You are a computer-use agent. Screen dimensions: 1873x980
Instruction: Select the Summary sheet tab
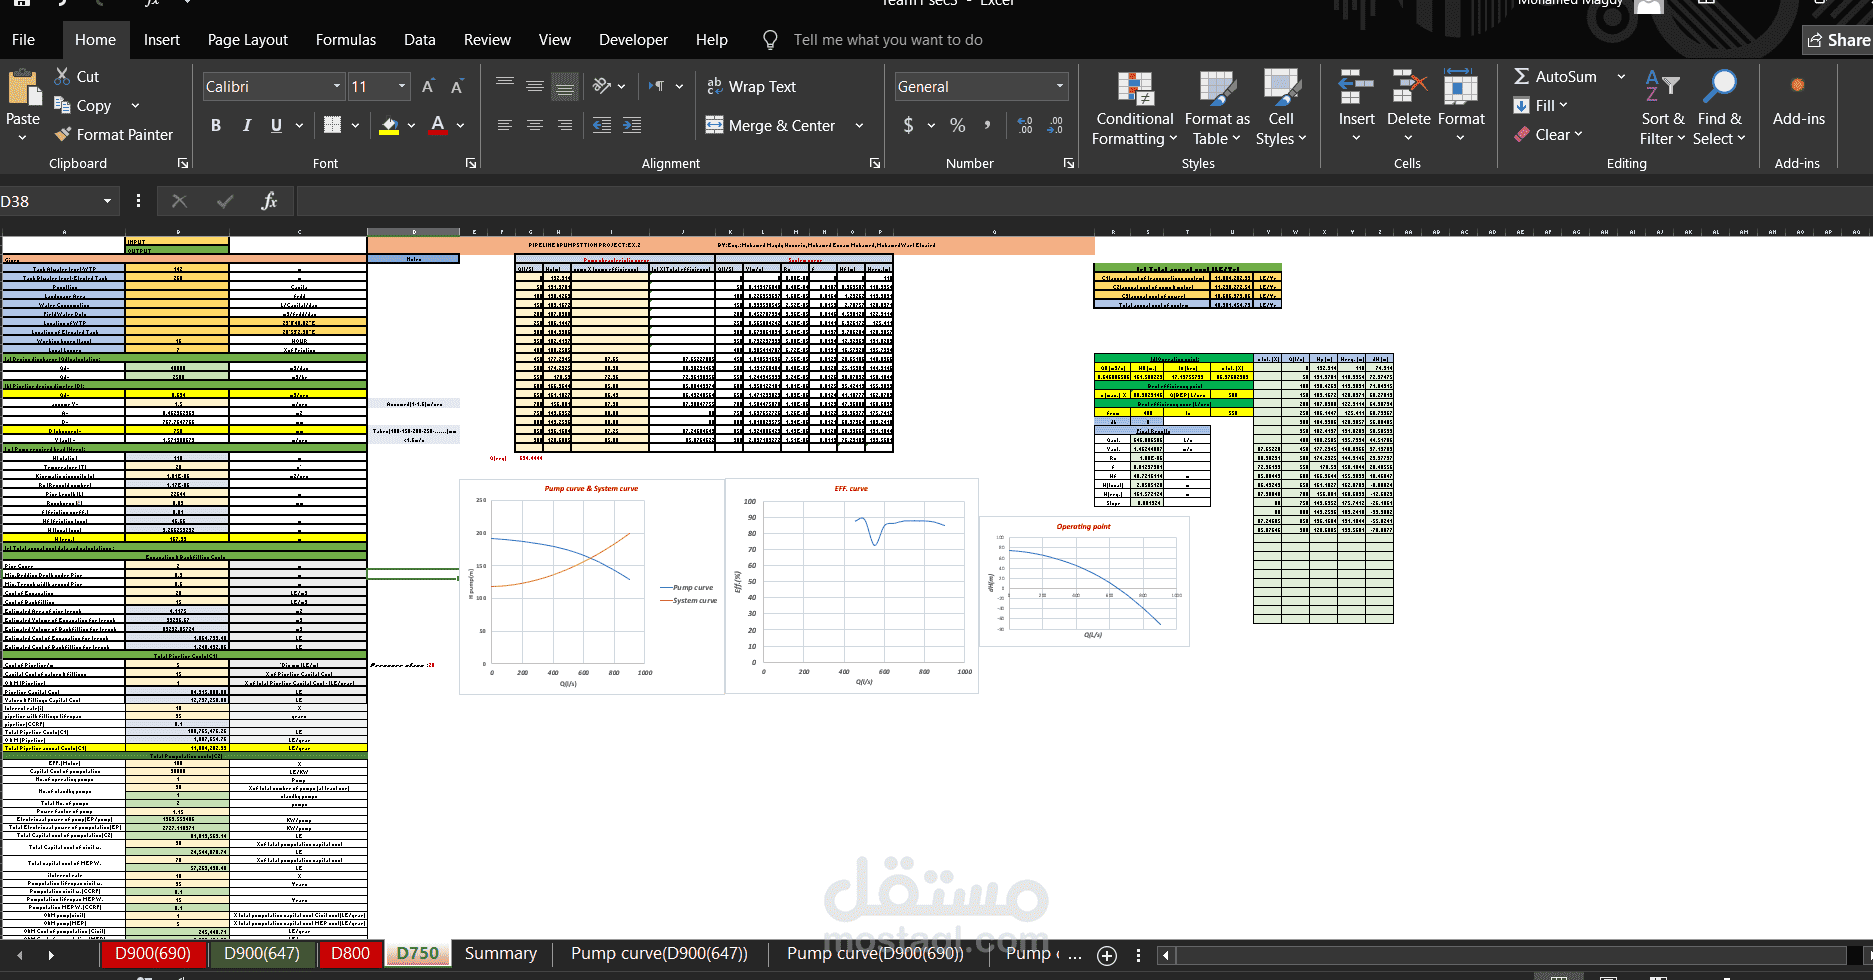pos(501,953)
